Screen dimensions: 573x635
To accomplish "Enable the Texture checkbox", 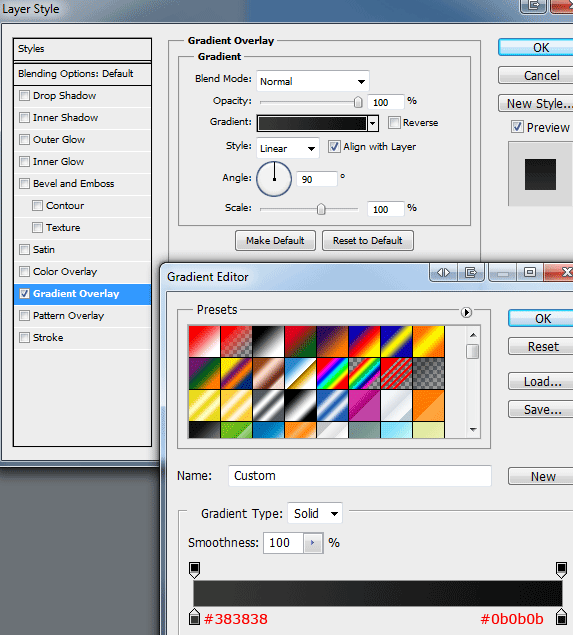I will 38,227.
